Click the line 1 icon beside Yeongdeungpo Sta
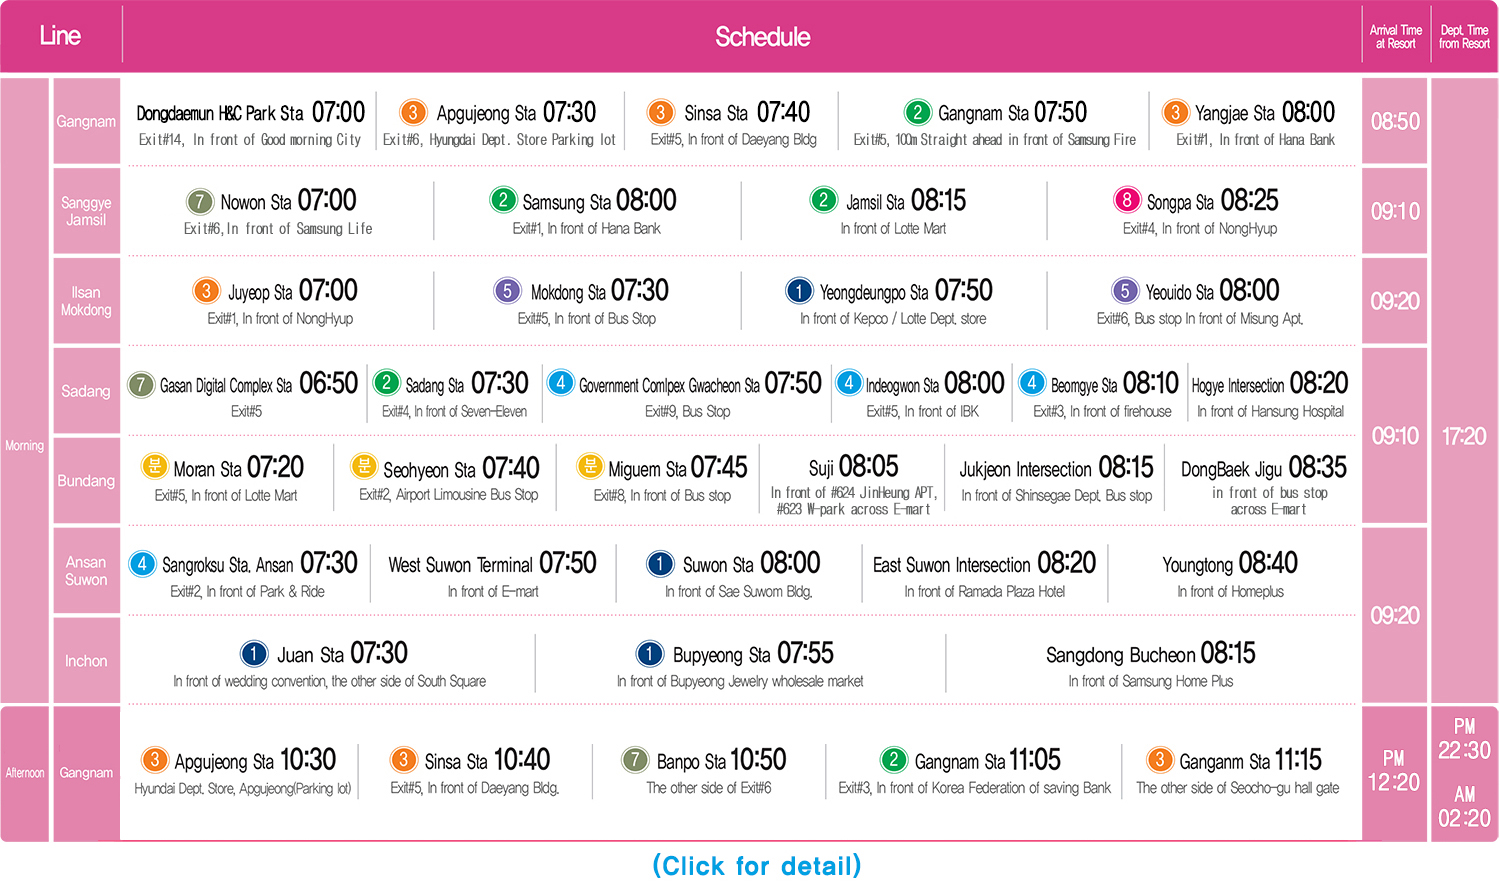This screenshot has width=1500, height=895. point(799,291)
